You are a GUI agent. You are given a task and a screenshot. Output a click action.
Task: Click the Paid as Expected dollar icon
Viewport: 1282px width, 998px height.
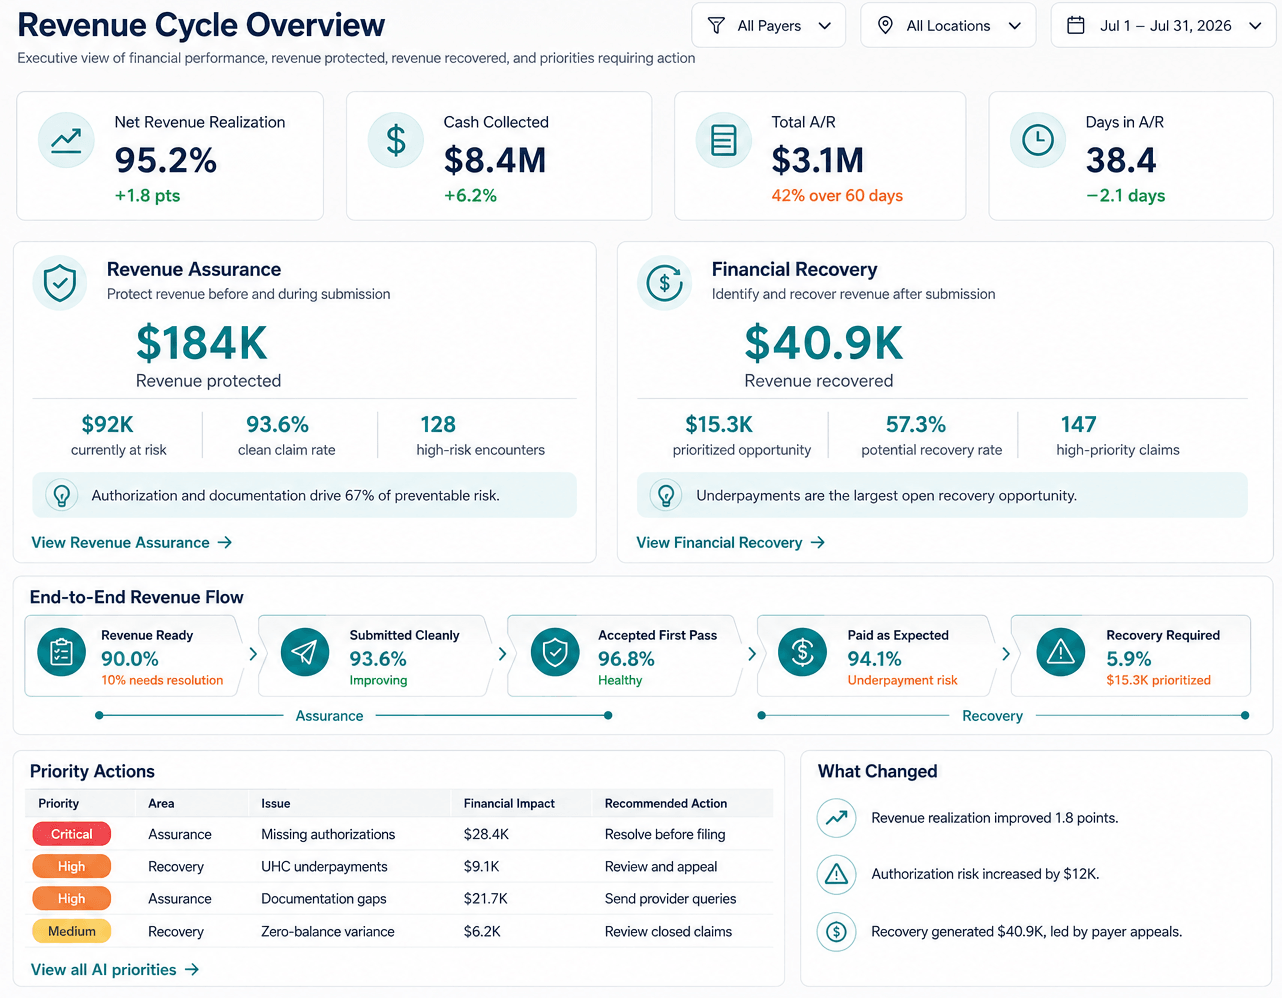coord(803,653)
